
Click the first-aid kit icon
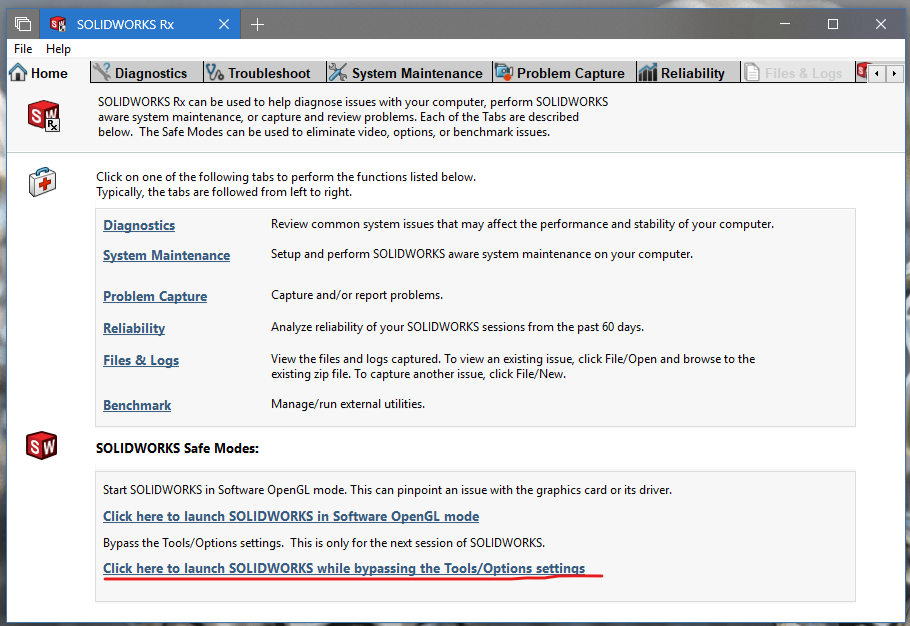pos(42,182)
